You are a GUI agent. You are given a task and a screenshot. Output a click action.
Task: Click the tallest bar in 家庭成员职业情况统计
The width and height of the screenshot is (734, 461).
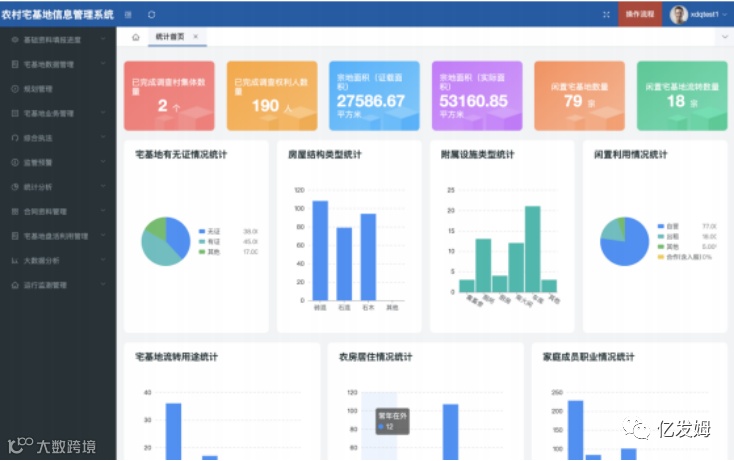click(575, 430)
